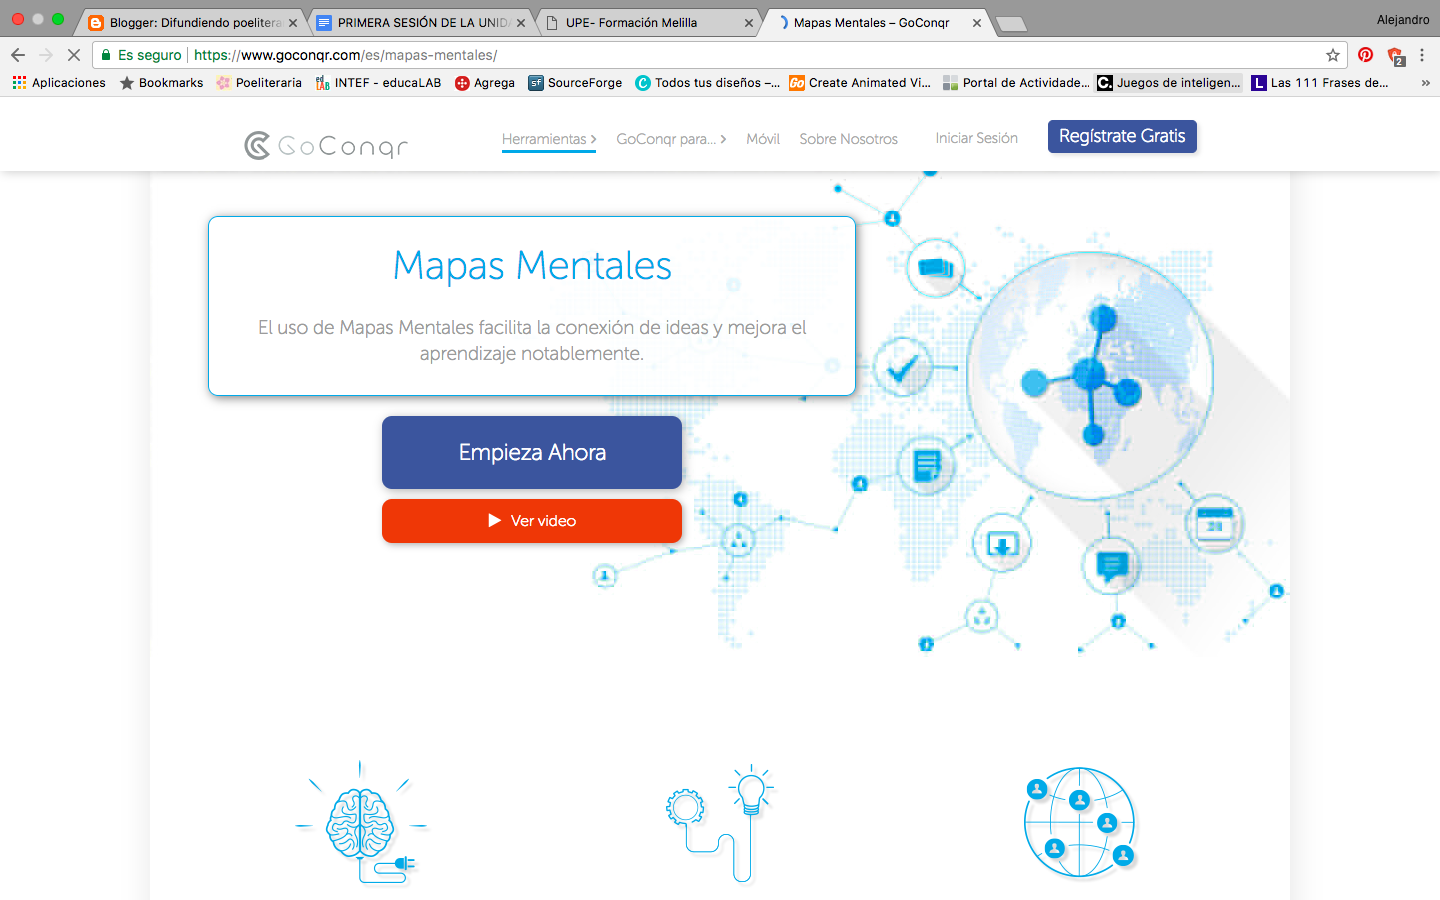Click the secure padlock icon in address bar
This screenshot has width=1440, height=900.
click(x=106, y=55)
